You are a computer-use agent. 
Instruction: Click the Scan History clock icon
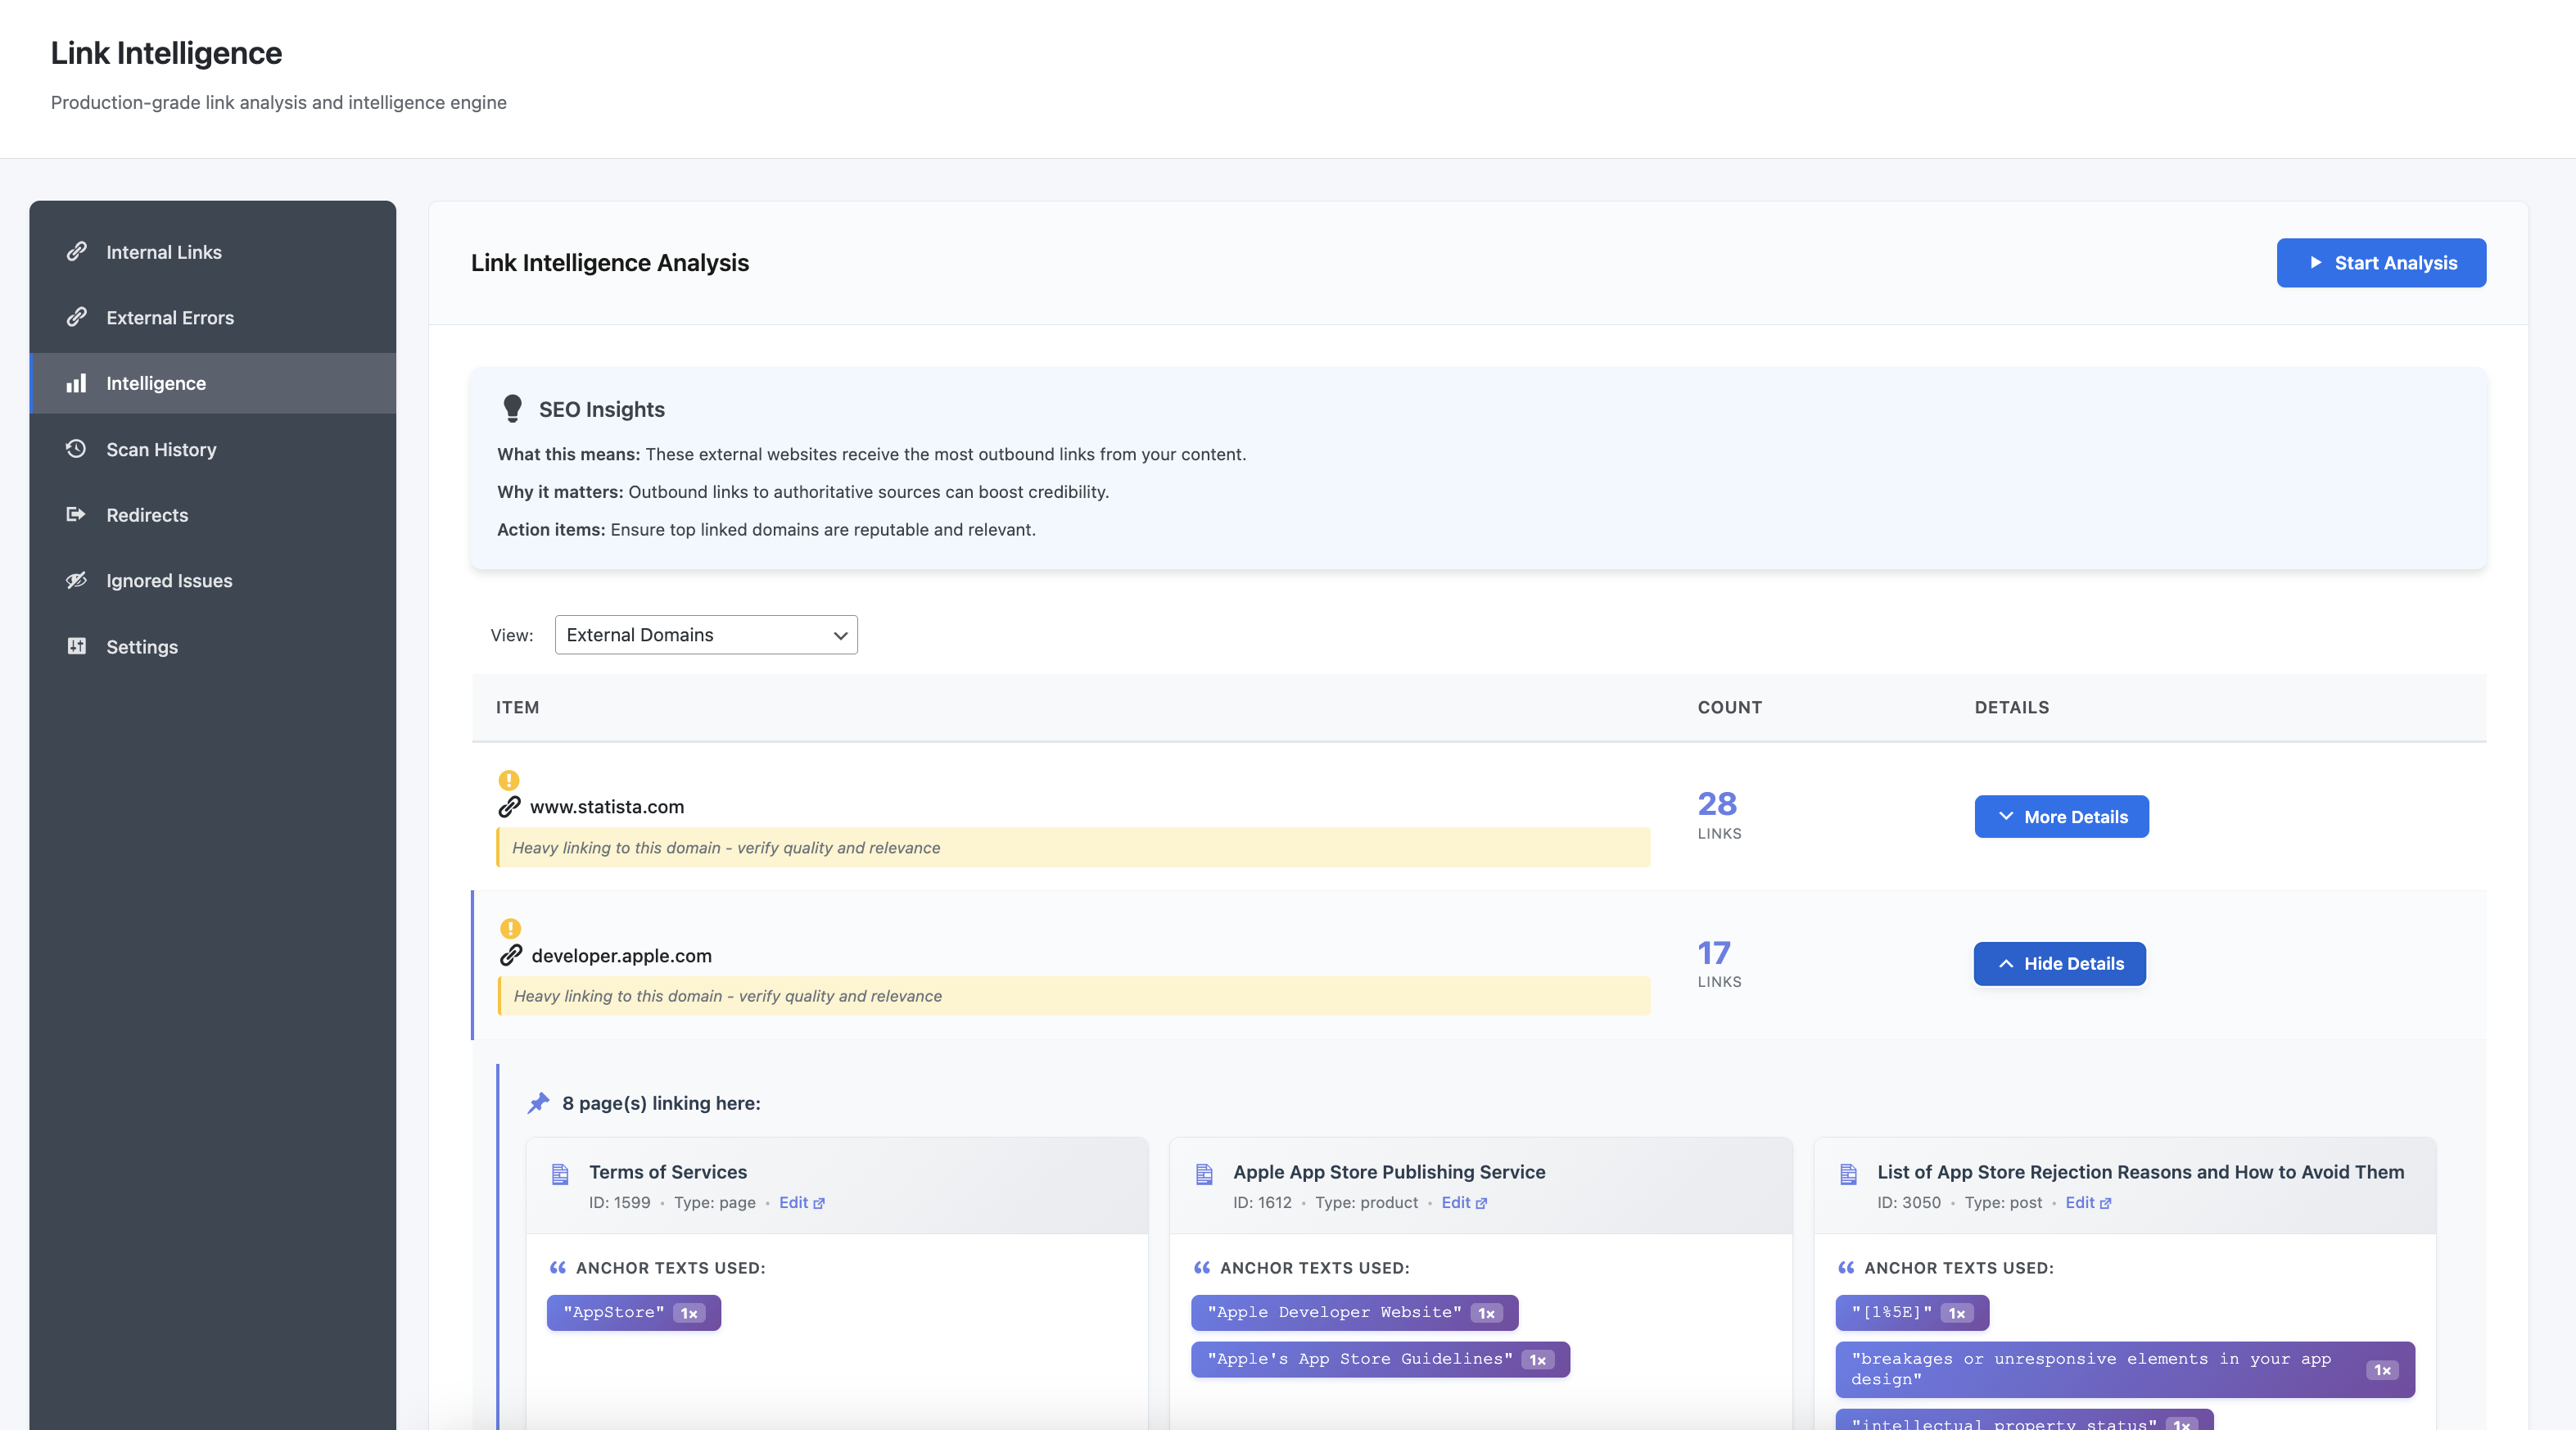click(x=76, y=449)
